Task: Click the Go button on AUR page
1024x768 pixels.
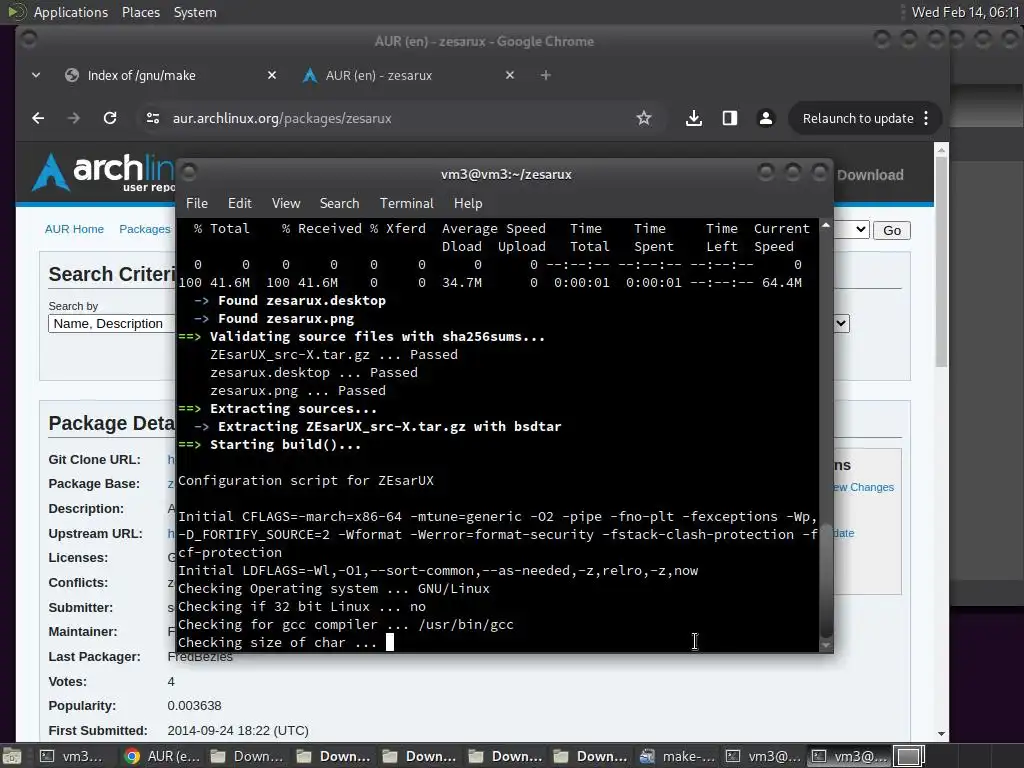Action: point(892,231)
